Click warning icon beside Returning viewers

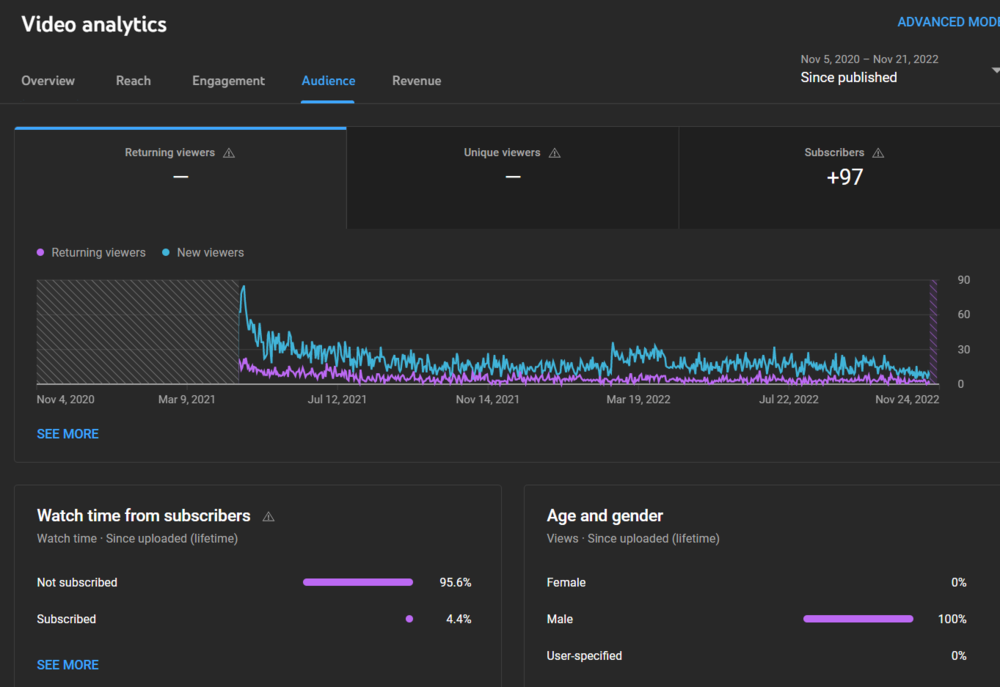pyautogui.click(x=229, y=153)
